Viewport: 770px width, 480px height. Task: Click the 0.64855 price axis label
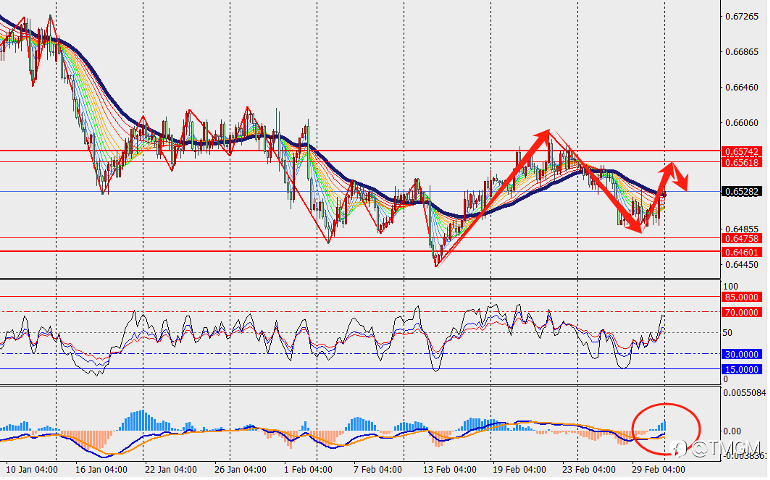click(x=742, y=229)
